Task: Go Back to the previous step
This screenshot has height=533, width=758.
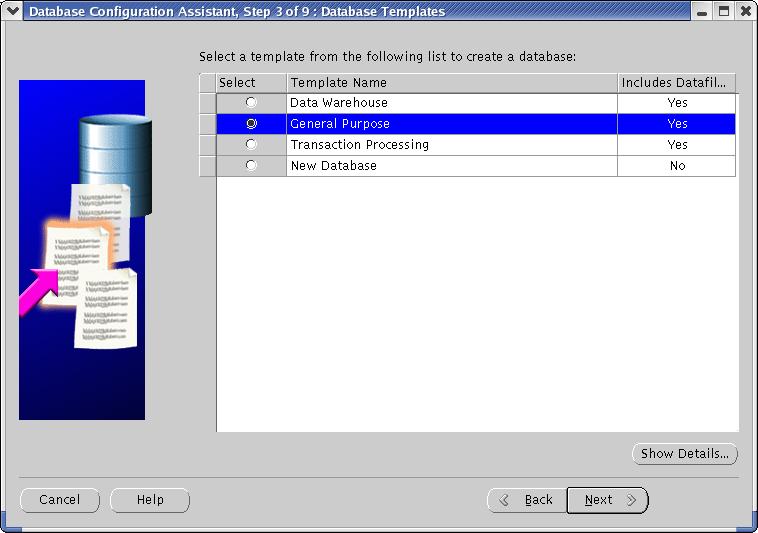Action: [527, 500]
